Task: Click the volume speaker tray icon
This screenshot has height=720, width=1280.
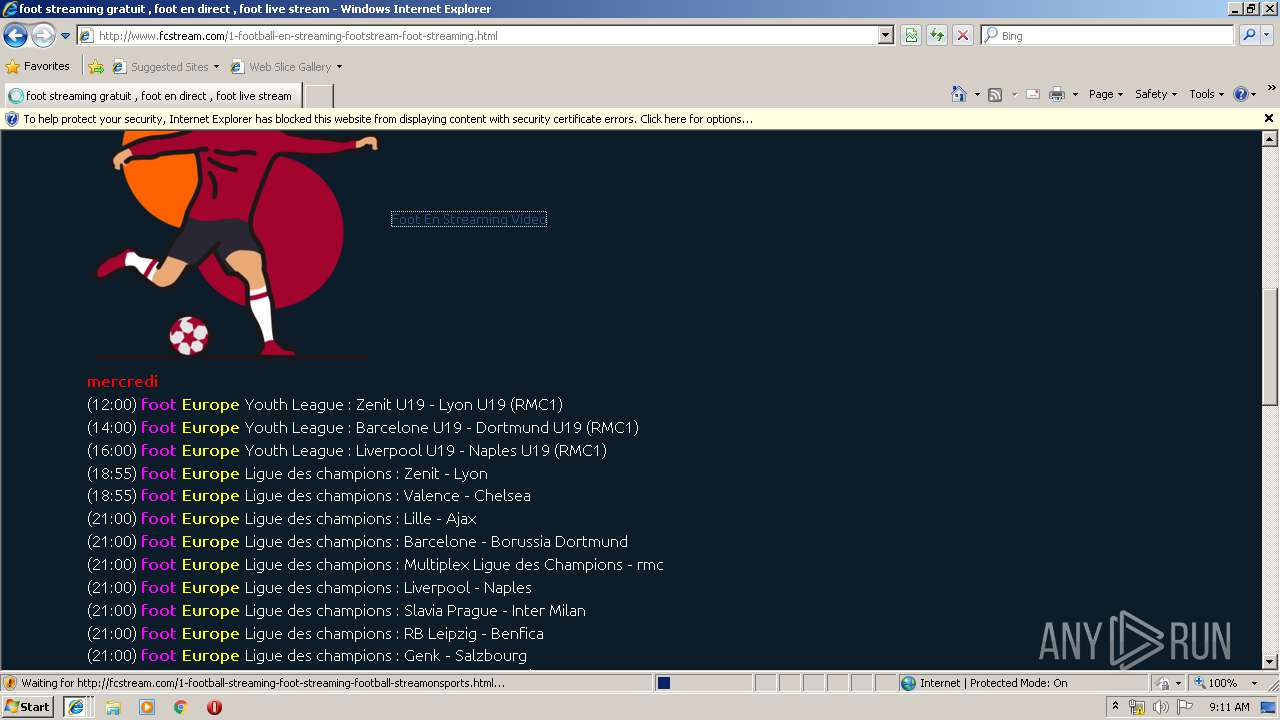Action: tap(1160, 707)
